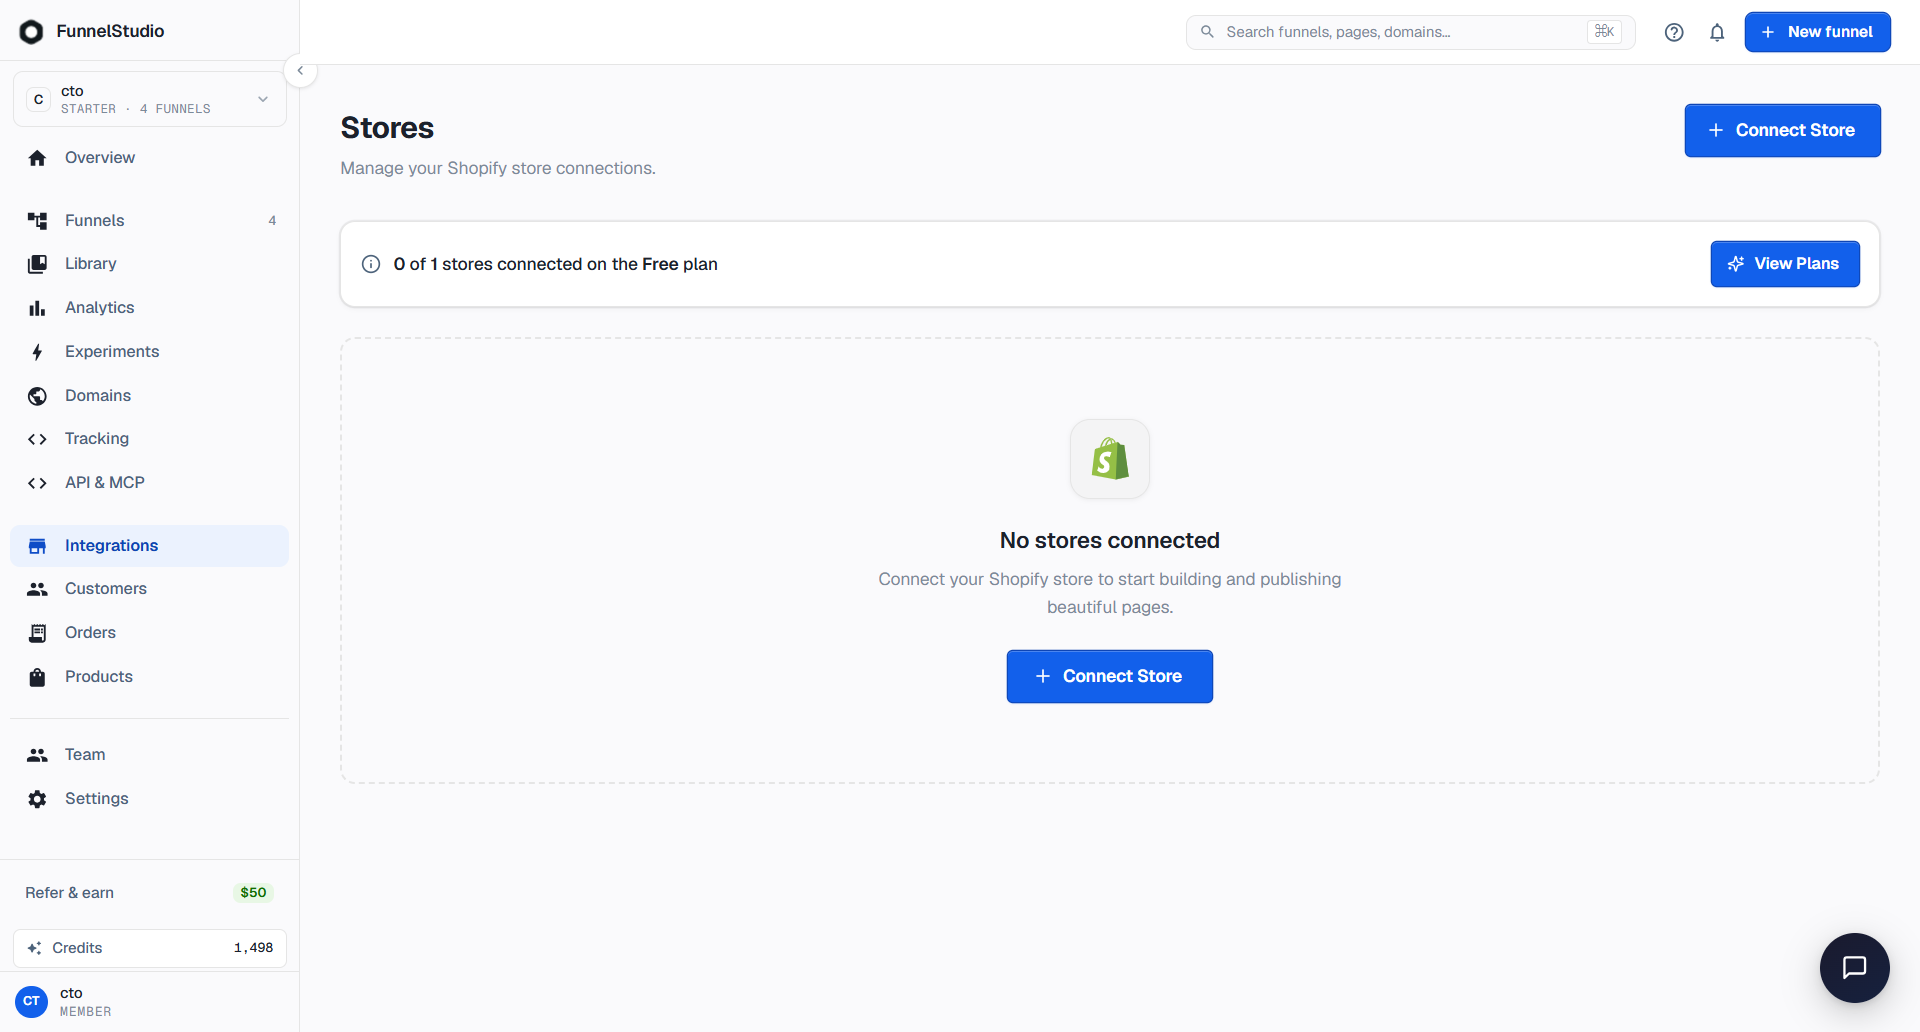Click the Shopify bag logo
The width and height of the screenshot is (1920, 1032).
point(1110,459)
